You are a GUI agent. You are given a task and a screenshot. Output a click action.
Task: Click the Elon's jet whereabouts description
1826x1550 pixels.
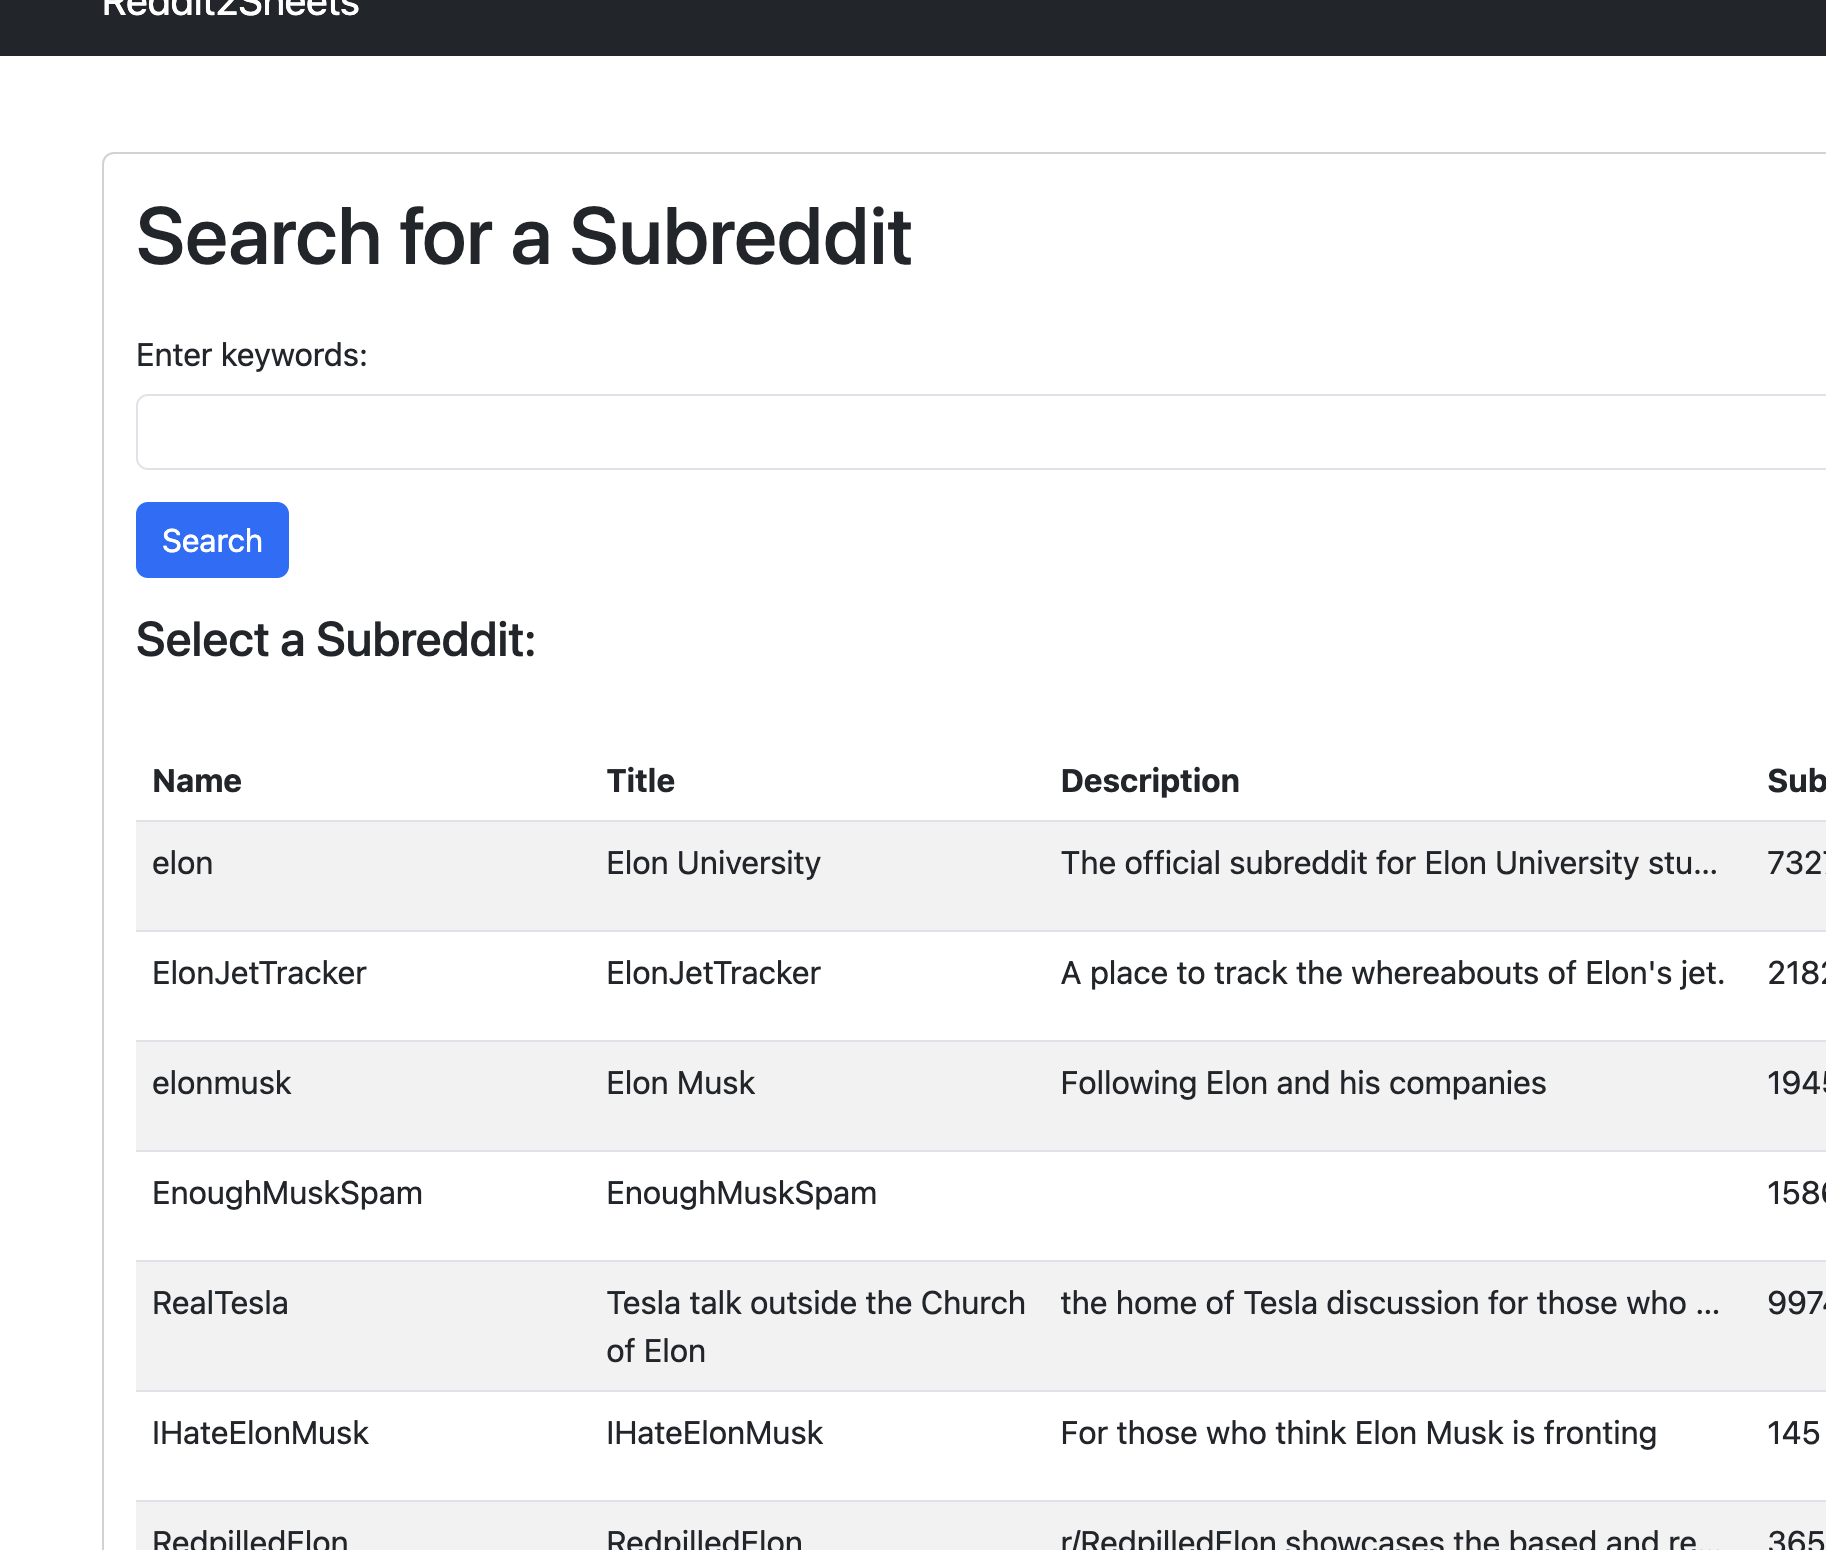coord(1392,973)
